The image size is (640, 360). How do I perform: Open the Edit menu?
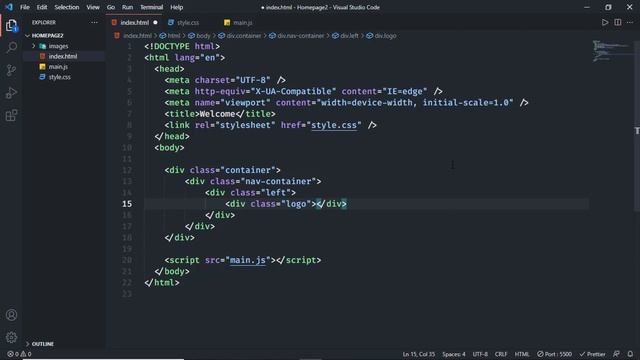[x=42, y=7]
